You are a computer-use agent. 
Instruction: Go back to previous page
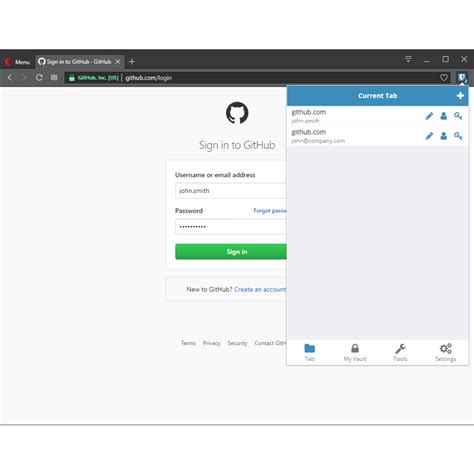(x=10, y=78)
